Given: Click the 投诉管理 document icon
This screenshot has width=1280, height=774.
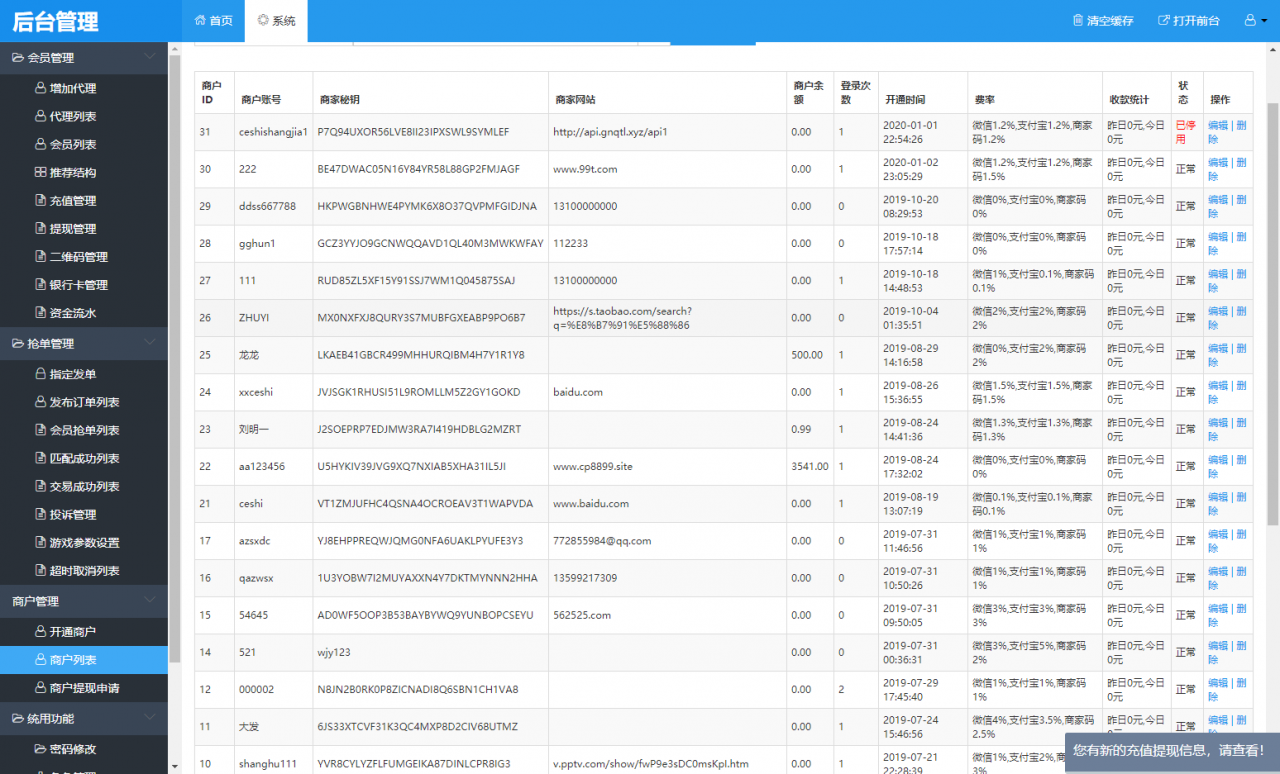Looking at the screenshot, I should click(40, 514).
